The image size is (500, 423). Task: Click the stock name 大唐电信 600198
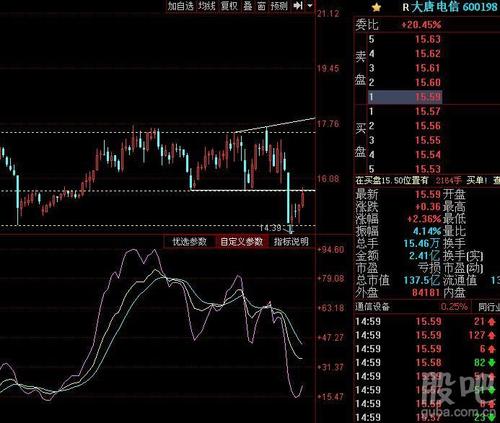pyautogui.click(x=454, y=7)
